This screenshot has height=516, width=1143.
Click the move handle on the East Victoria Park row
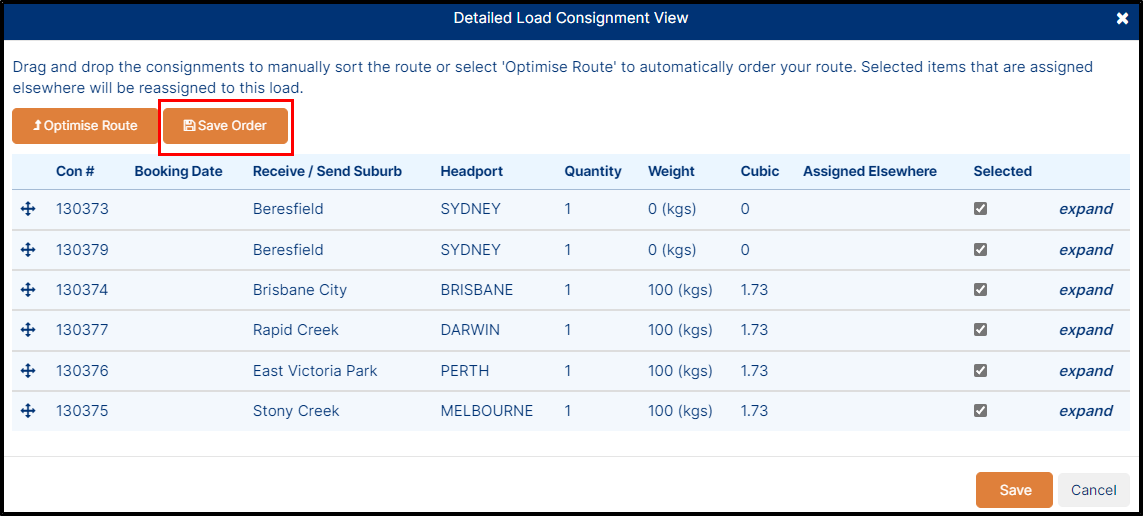point(28,371)
